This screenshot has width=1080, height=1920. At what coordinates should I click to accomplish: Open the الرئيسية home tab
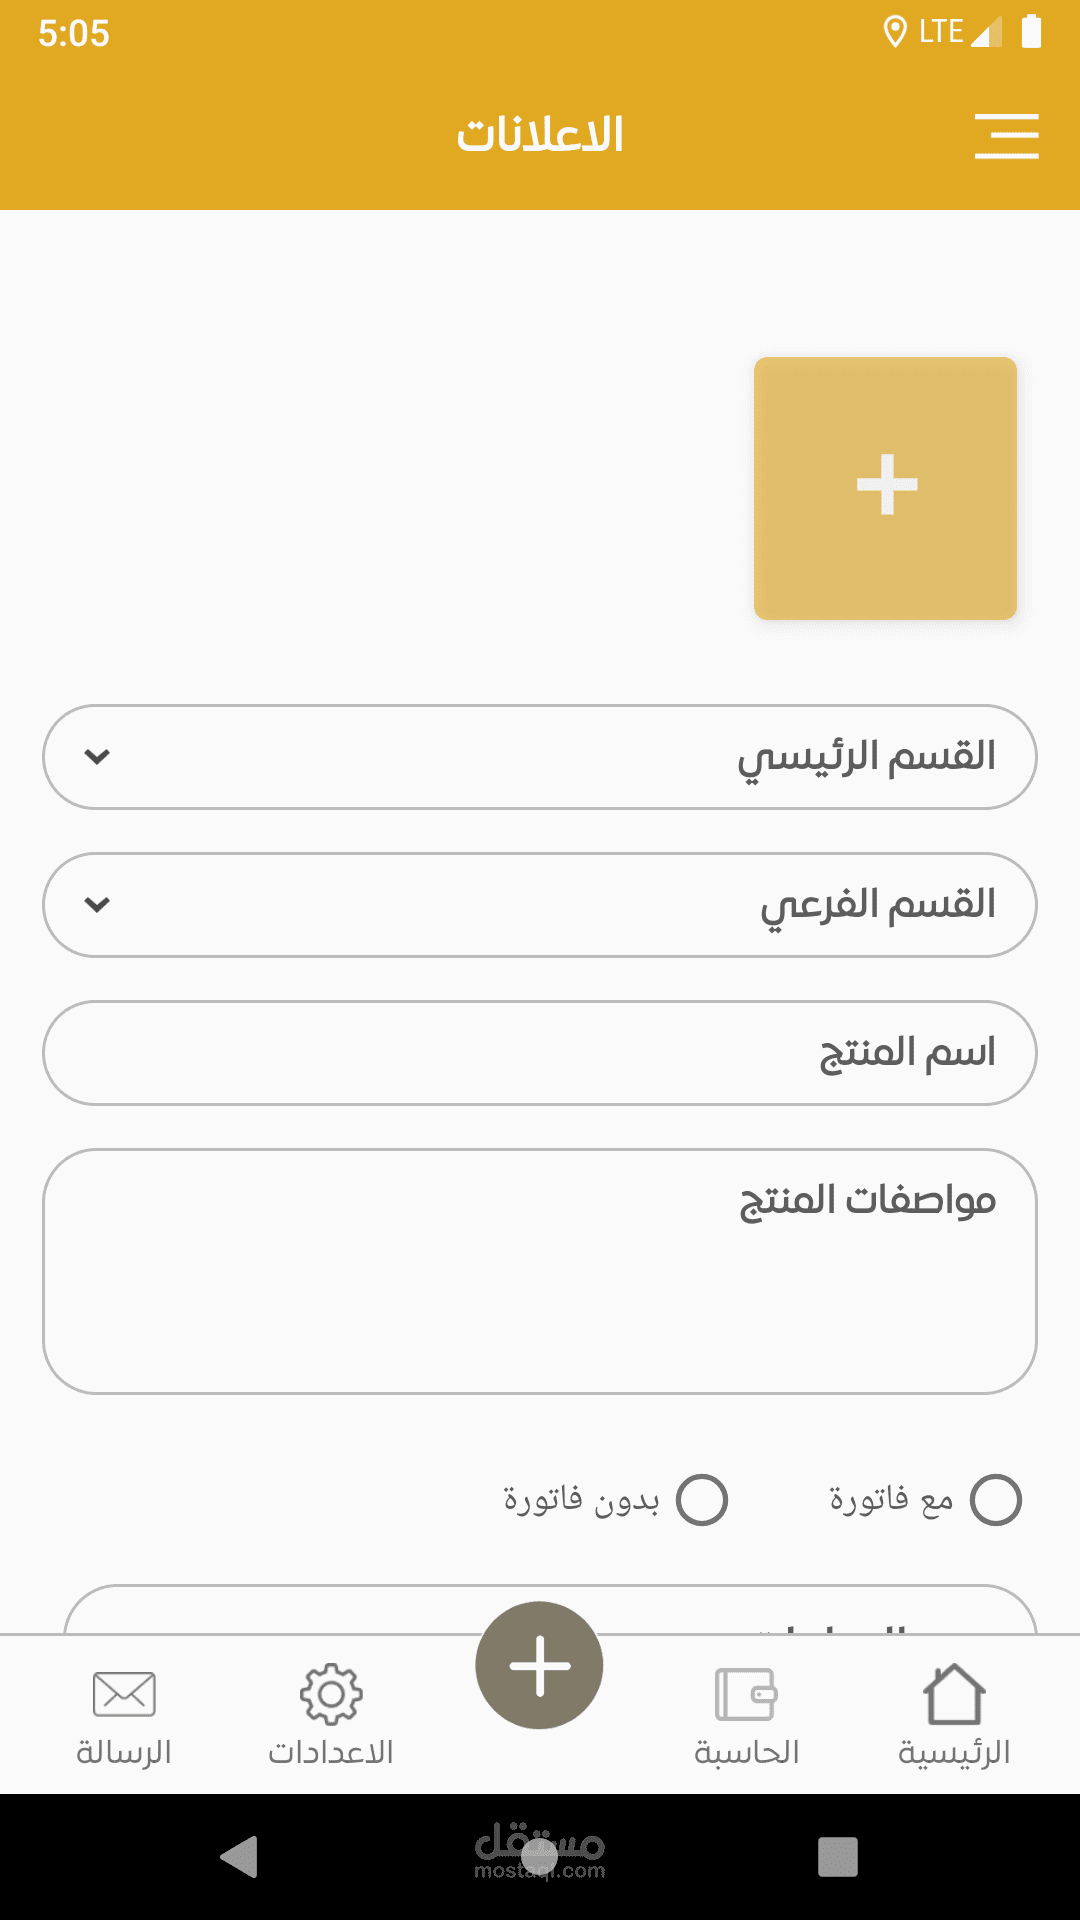pyautogui.click(x=954, y=1716)
